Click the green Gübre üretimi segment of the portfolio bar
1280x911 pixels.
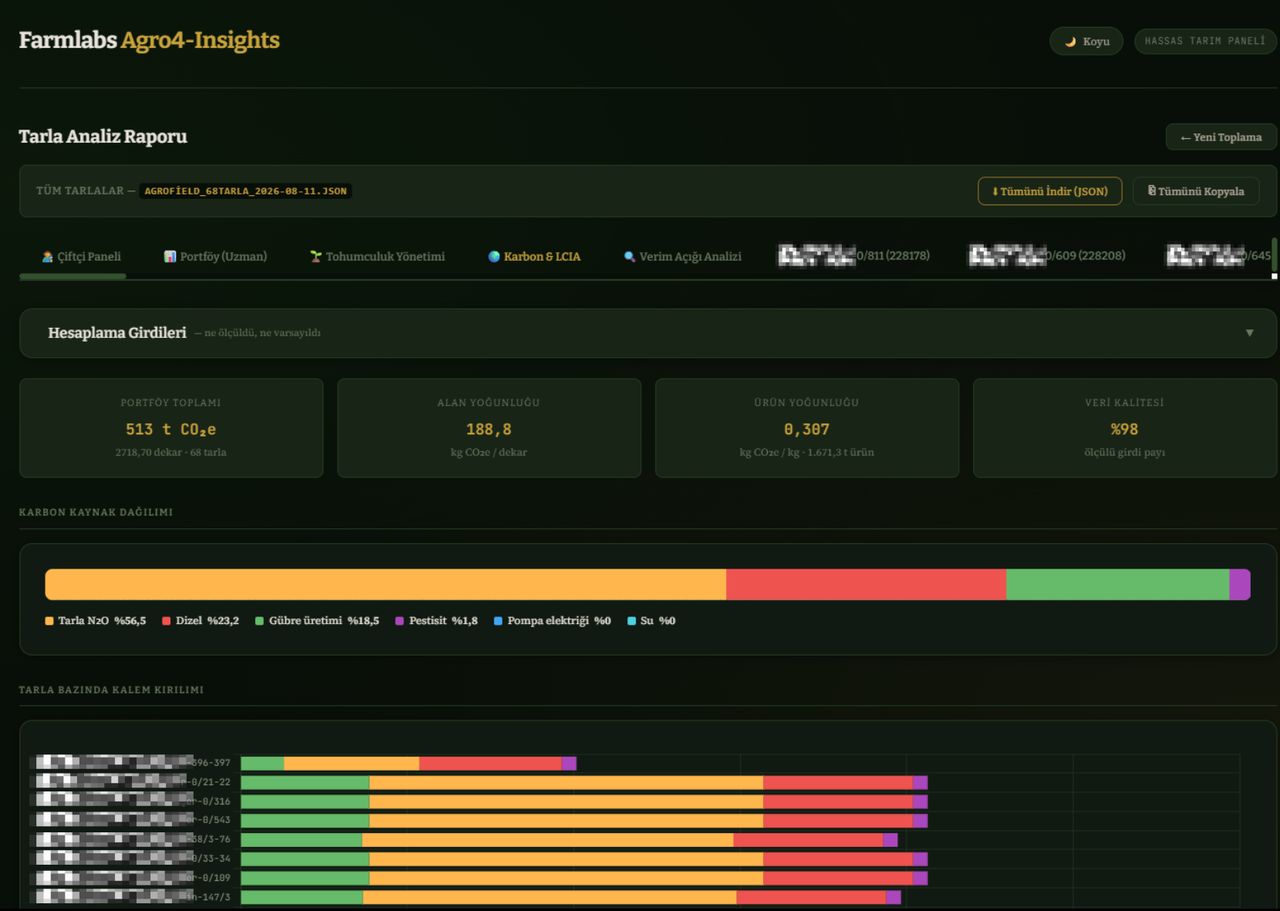(x=1118, y=585)
